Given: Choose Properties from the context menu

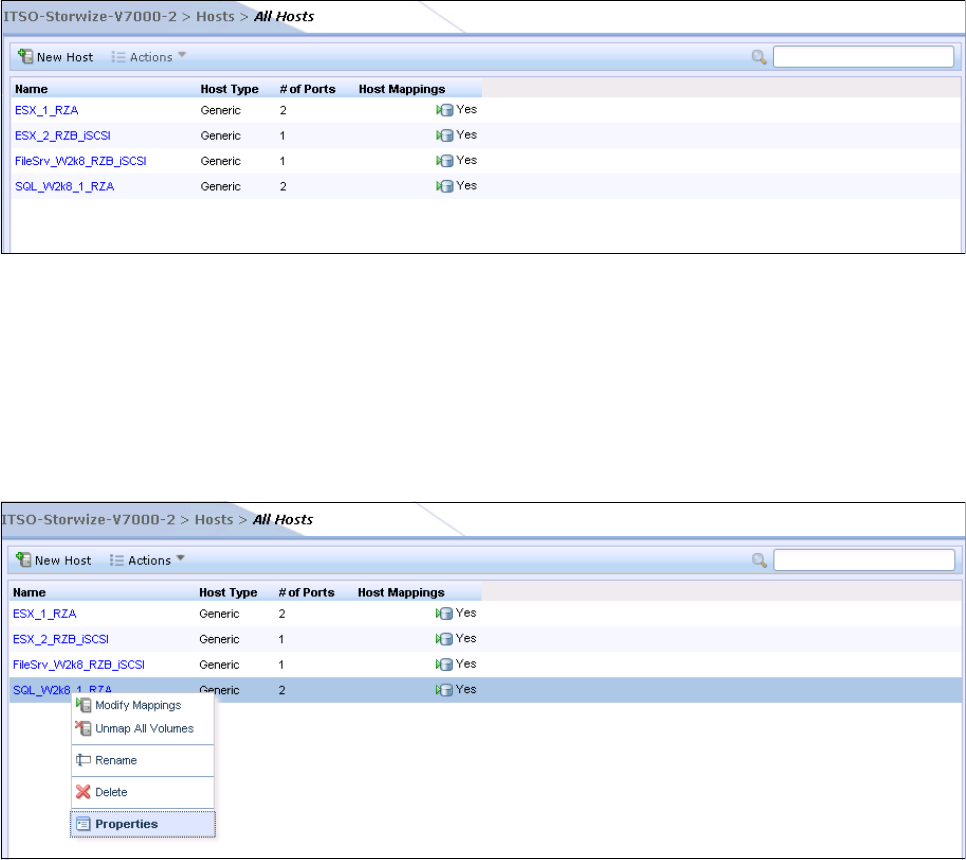Looking at the screenshot, I should point(126,825).
